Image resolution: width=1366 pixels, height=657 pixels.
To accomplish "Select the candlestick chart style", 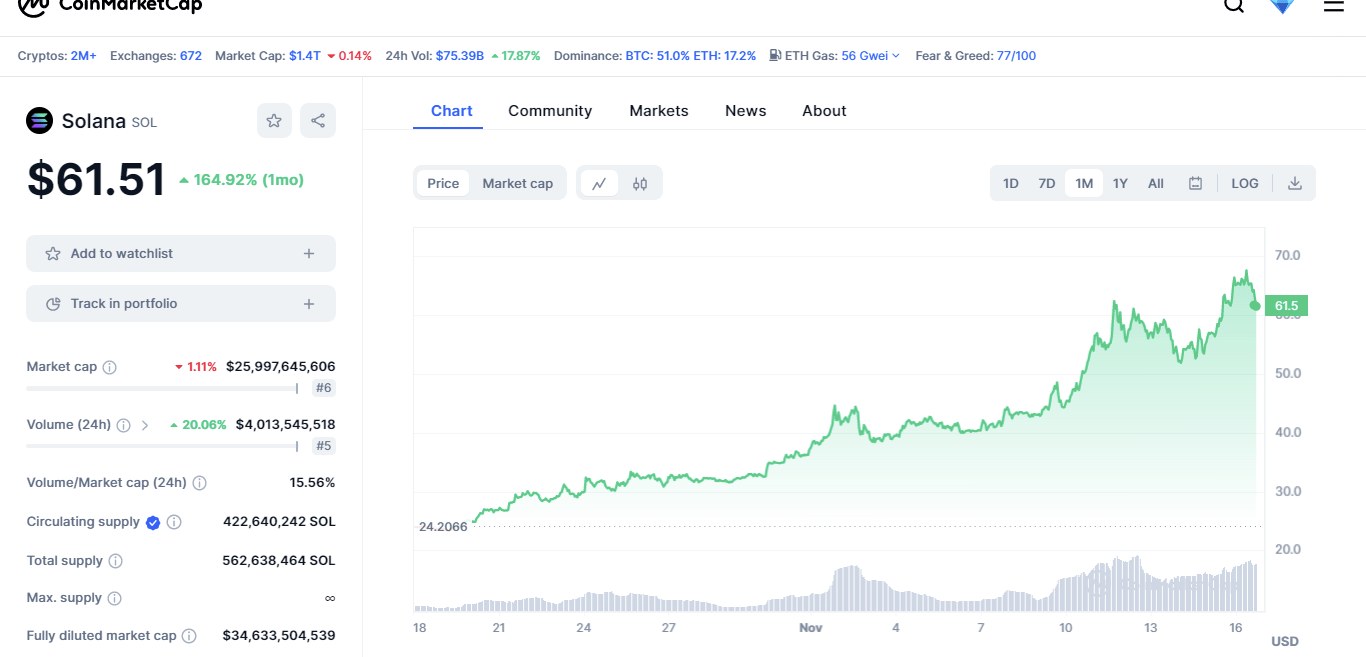I will tap(640, 183).
